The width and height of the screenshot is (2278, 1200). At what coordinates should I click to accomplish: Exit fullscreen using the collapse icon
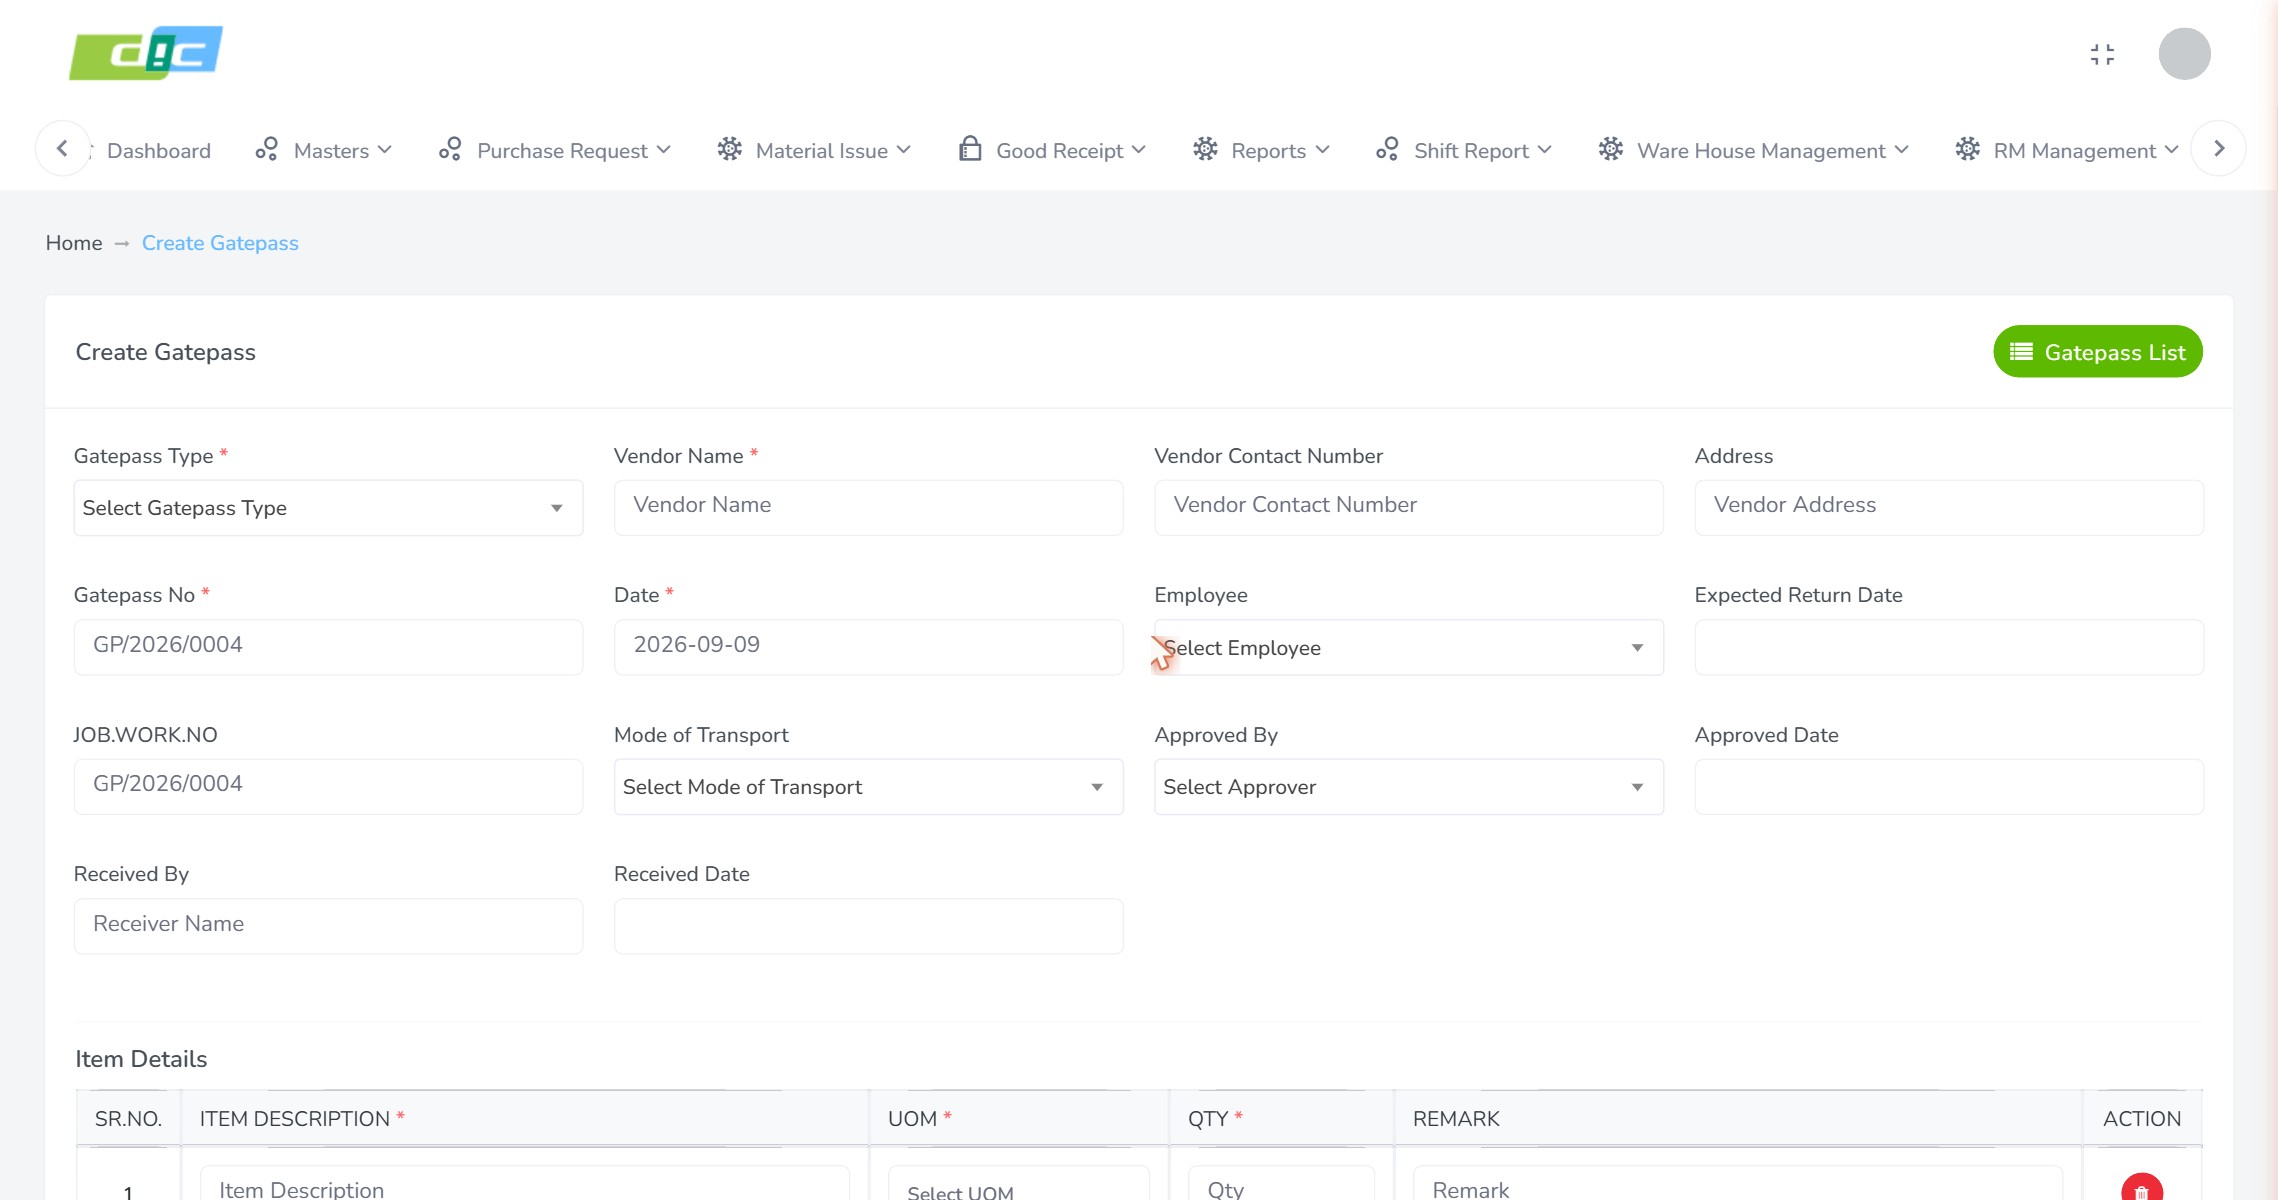(x=2102, y=54)
